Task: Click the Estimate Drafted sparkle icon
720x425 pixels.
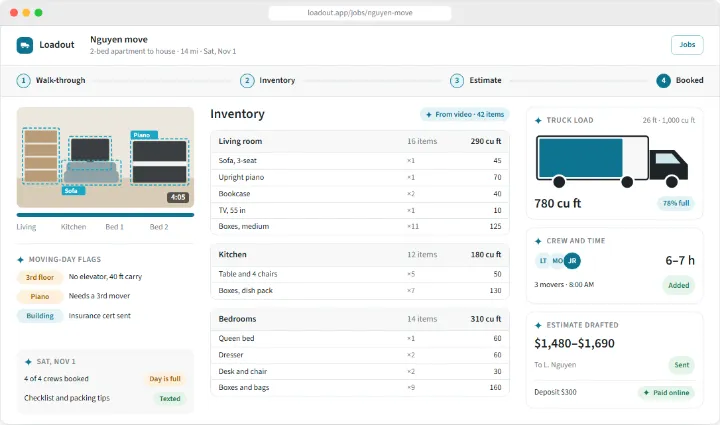Action: tap(538, 325)
